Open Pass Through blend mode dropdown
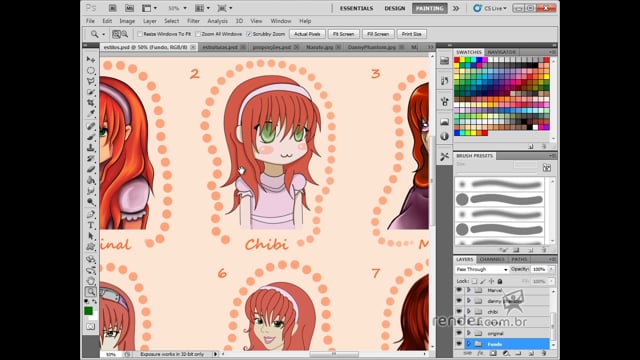Viewport: 640px width, 360px height. 482,270
